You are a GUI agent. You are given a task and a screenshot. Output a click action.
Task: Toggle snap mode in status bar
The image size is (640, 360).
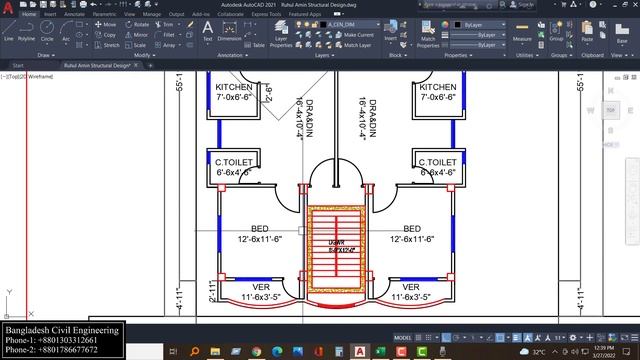tap(428, 338)
